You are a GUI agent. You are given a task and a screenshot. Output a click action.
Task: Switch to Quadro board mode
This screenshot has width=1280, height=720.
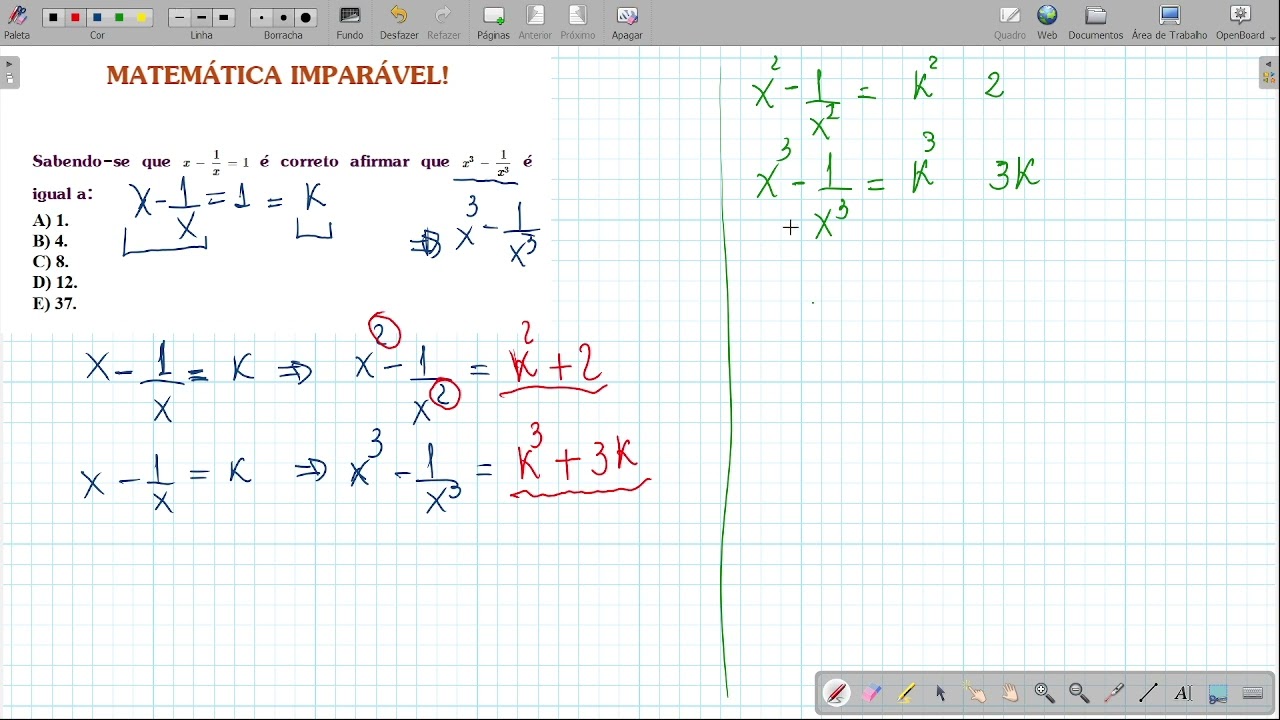(x=1010, y=22)
